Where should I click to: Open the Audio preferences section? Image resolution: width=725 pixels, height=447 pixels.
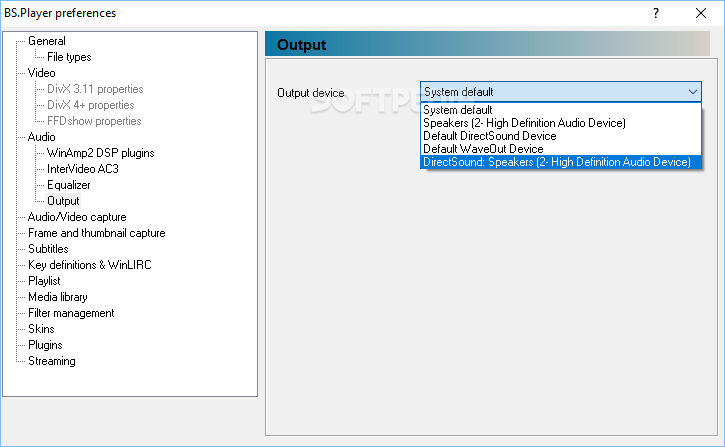tap(42, 137)
